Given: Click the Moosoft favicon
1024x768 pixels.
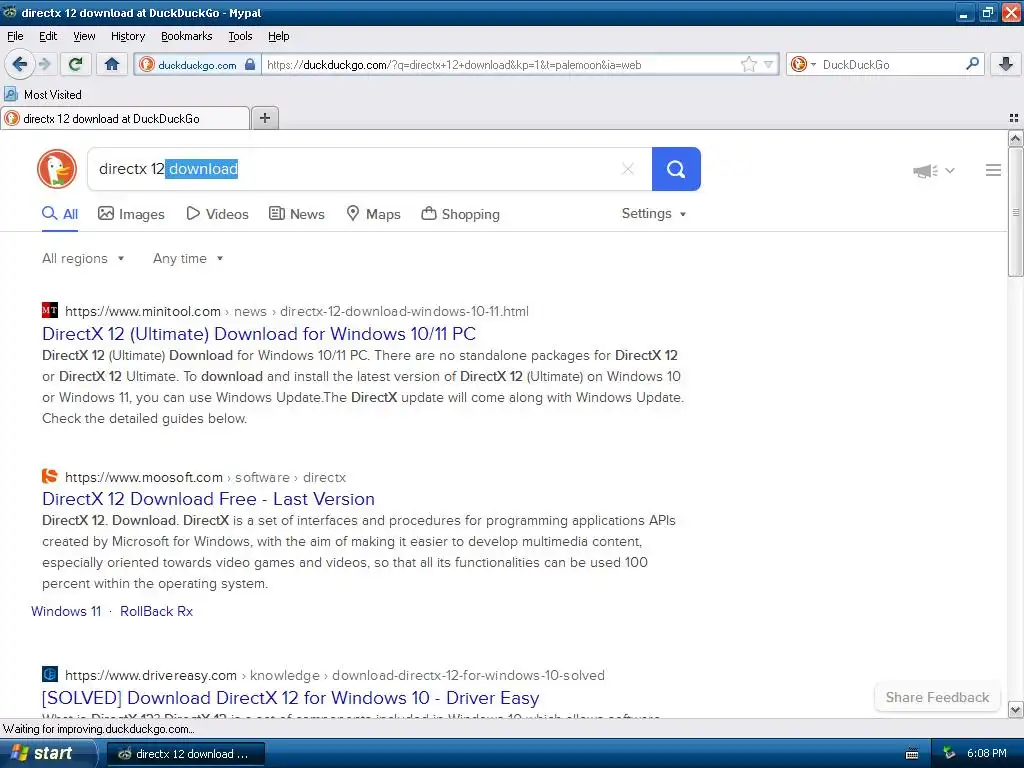Looking at the screenshot, I should click(x=50, y=475).
